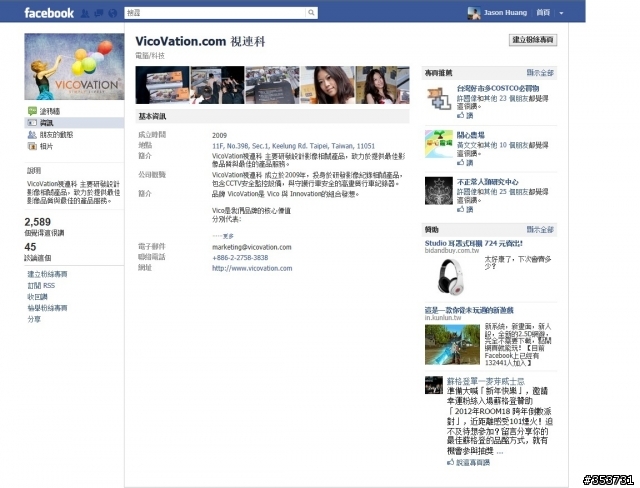640x488 pixels.
Task: Open the 蘇格登單一麥芽威士忌 ad title
Action: [485, 381]
